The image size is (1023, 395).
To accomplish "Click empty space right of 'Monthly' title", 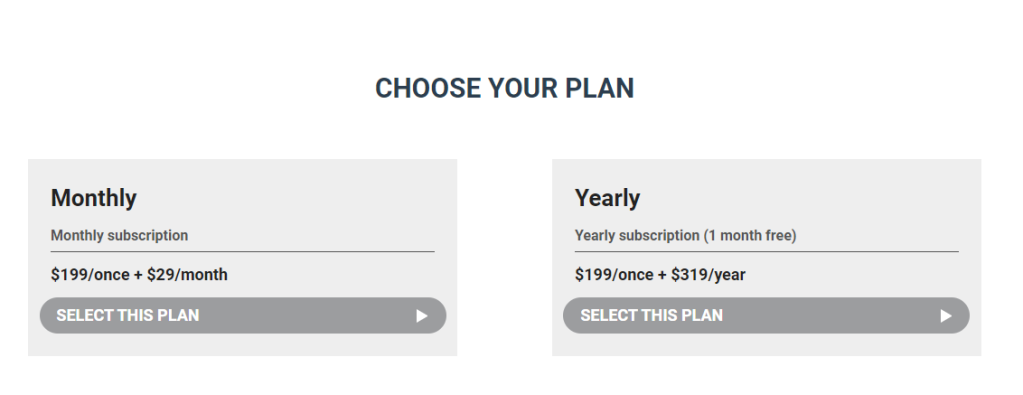I will 287,198.
